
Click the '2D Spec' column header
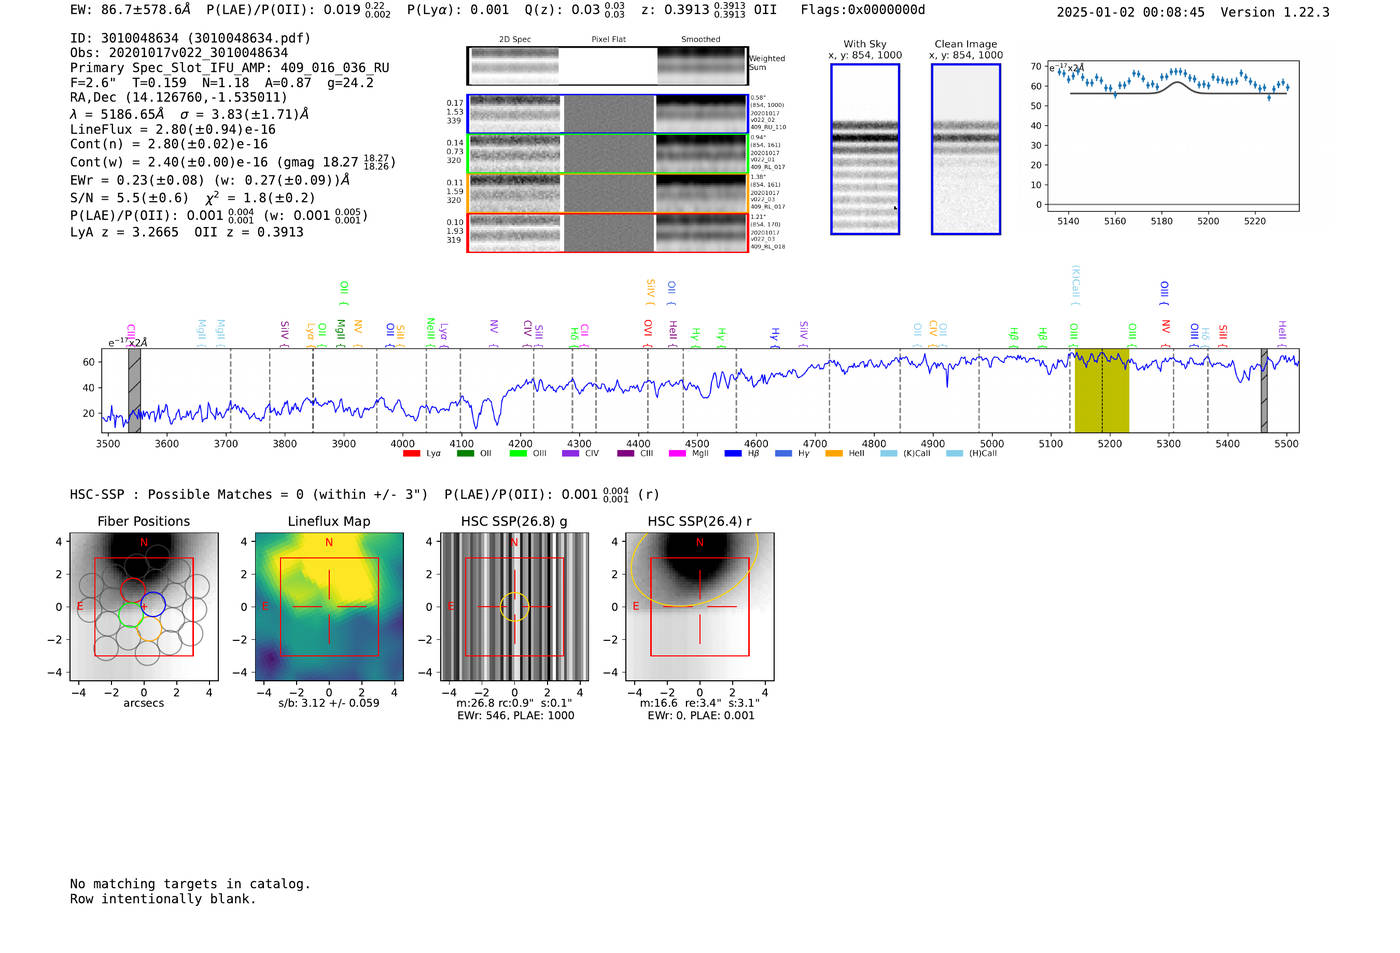tap(515, 40)
